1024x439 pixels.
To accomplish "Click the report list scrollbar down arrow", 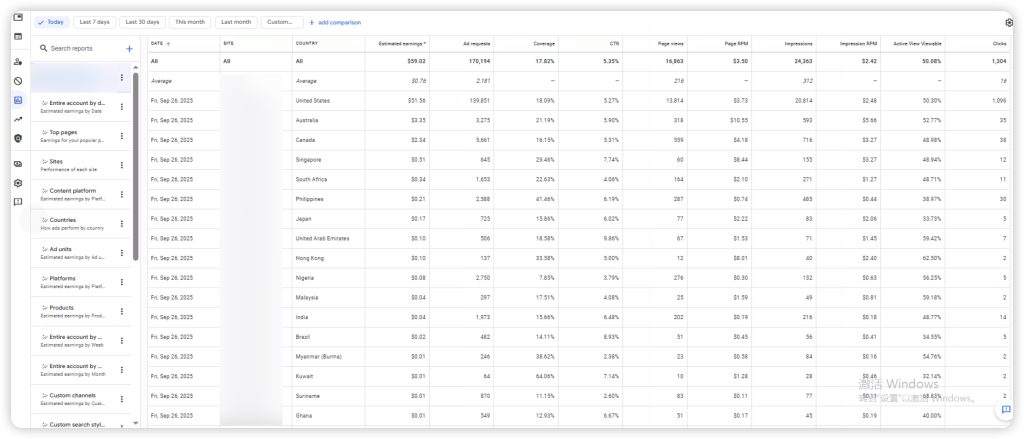I will coord(136,424).
